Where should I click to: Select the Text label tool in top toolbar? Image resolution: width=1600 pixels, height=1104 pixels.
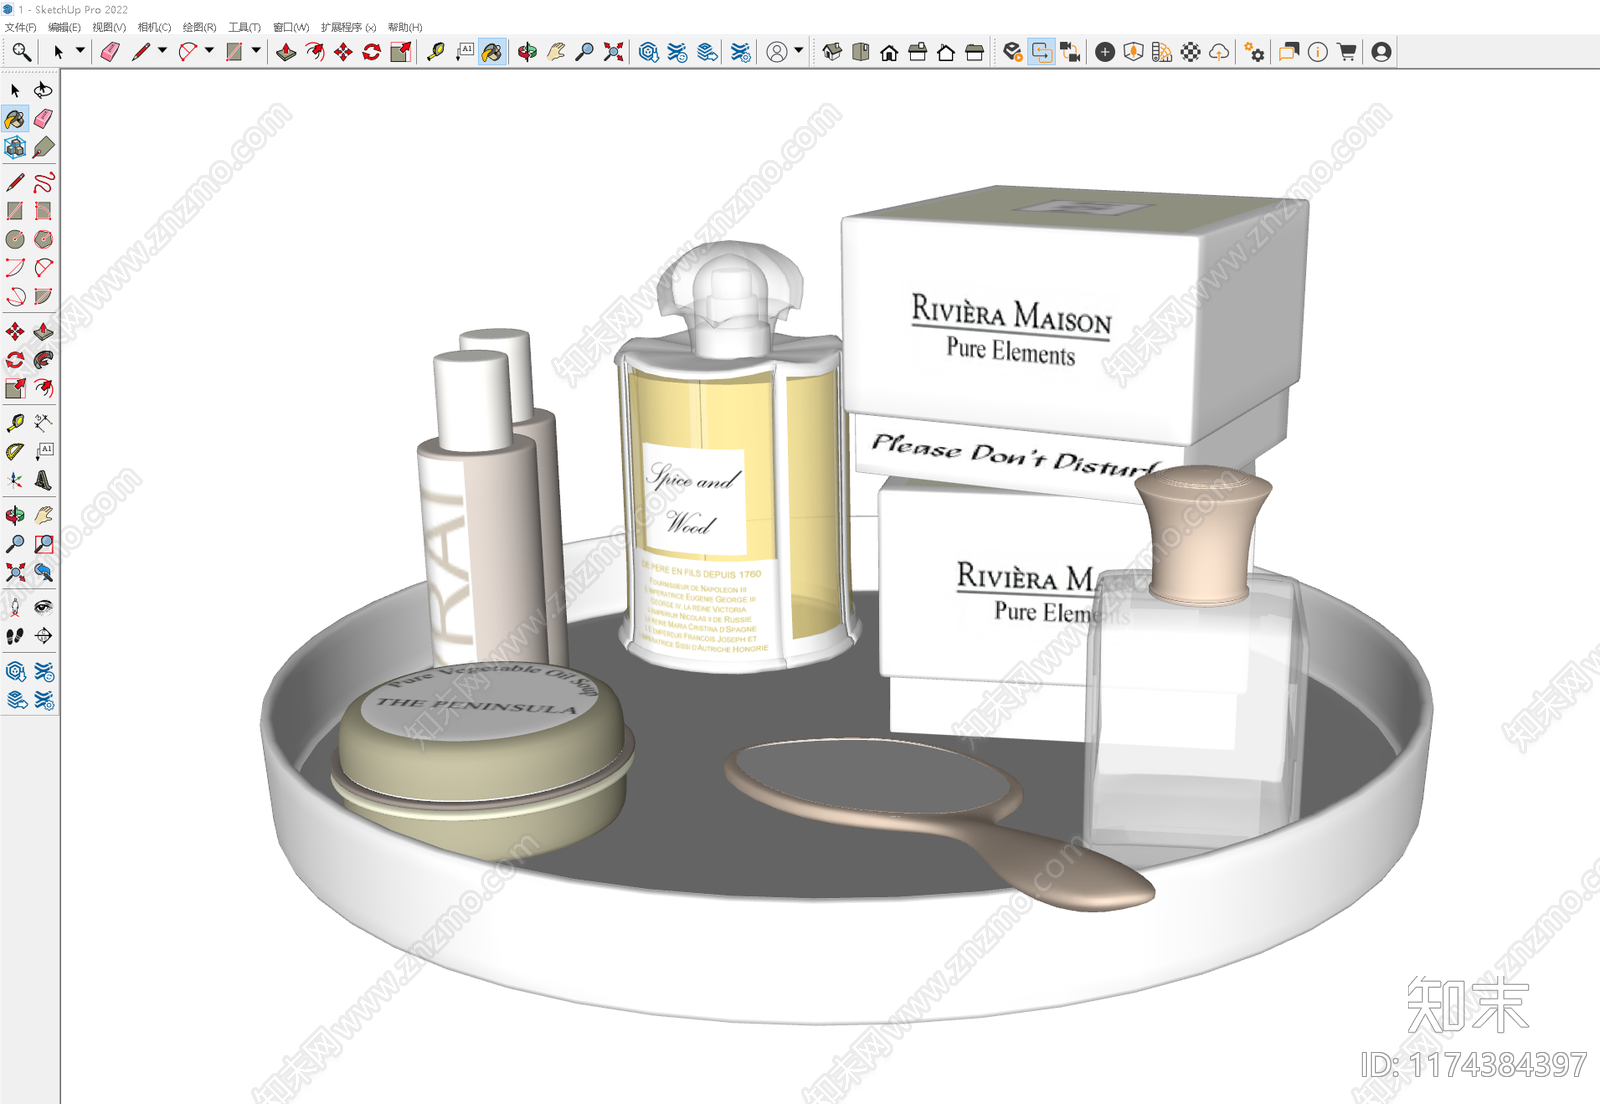(465, 52)
